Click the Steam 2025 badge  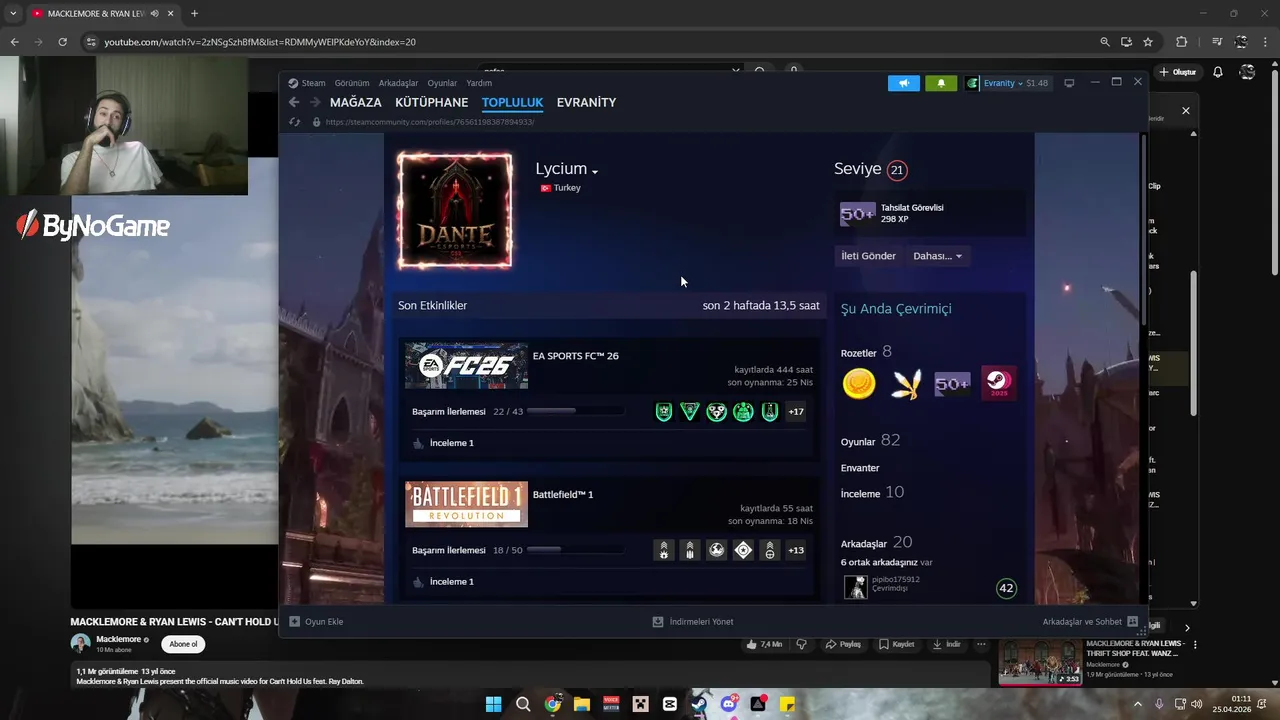tap(998, 384)
